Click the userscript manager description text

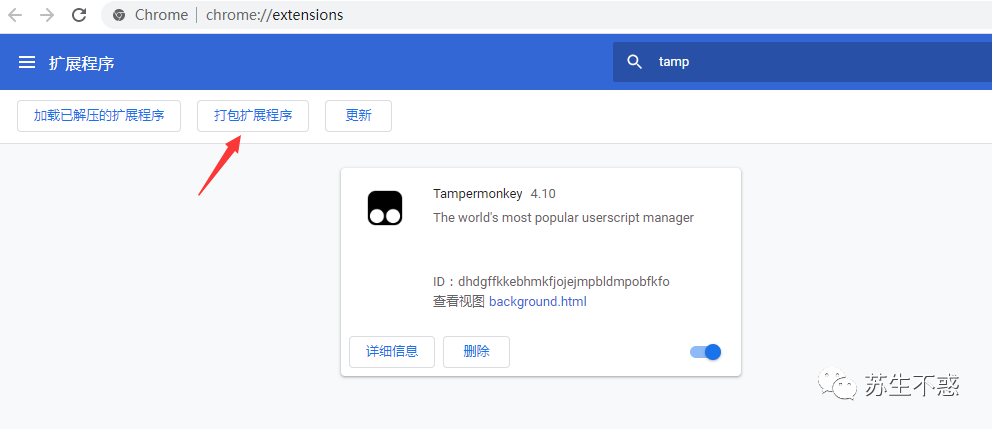(564, 218)
